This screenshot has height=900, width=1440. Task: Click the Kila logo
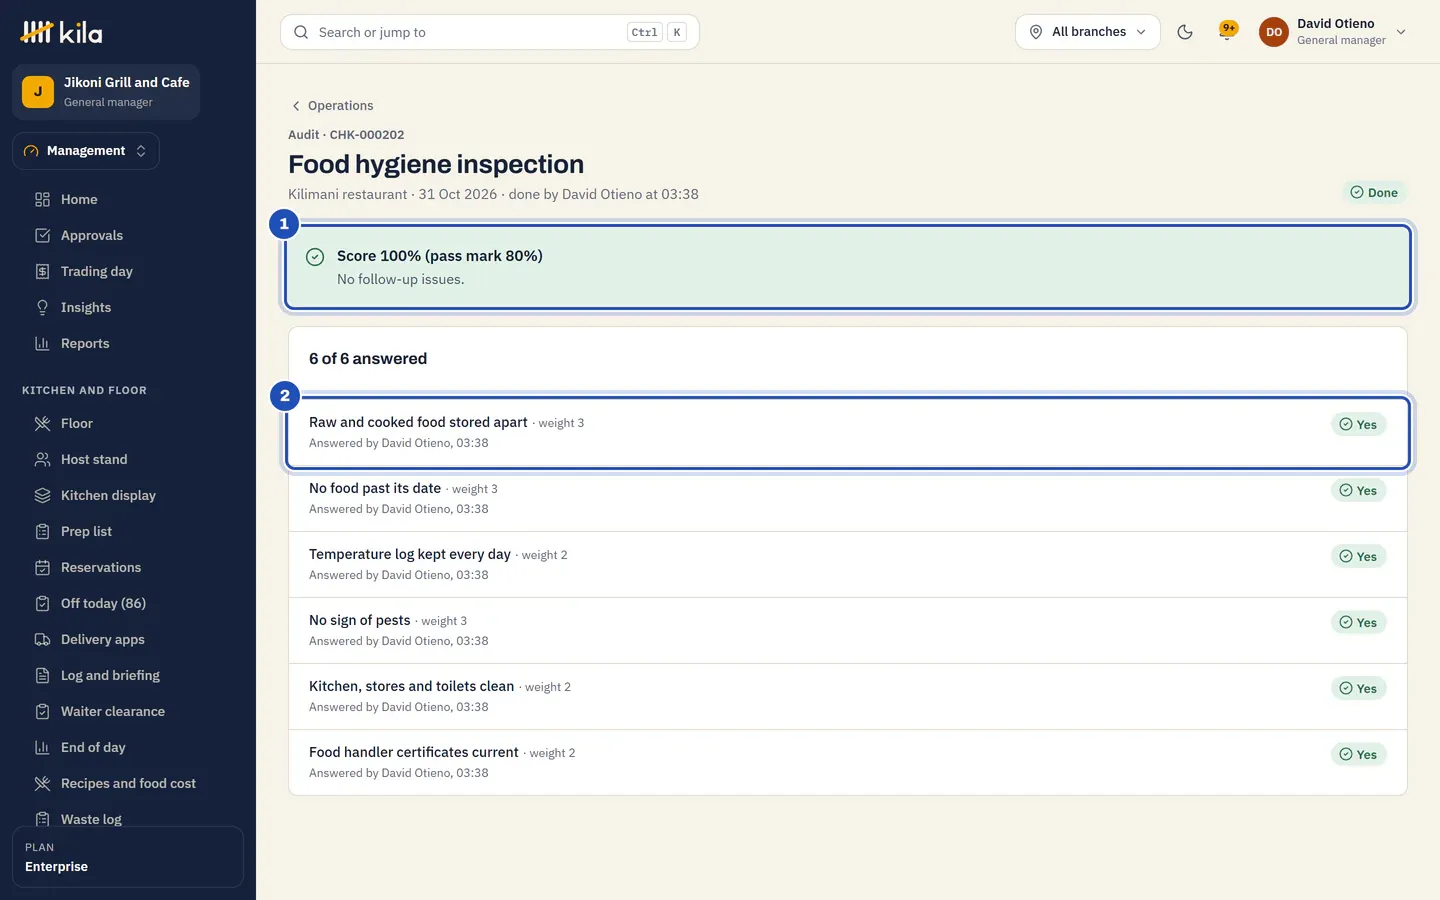[x=61, y=32]
